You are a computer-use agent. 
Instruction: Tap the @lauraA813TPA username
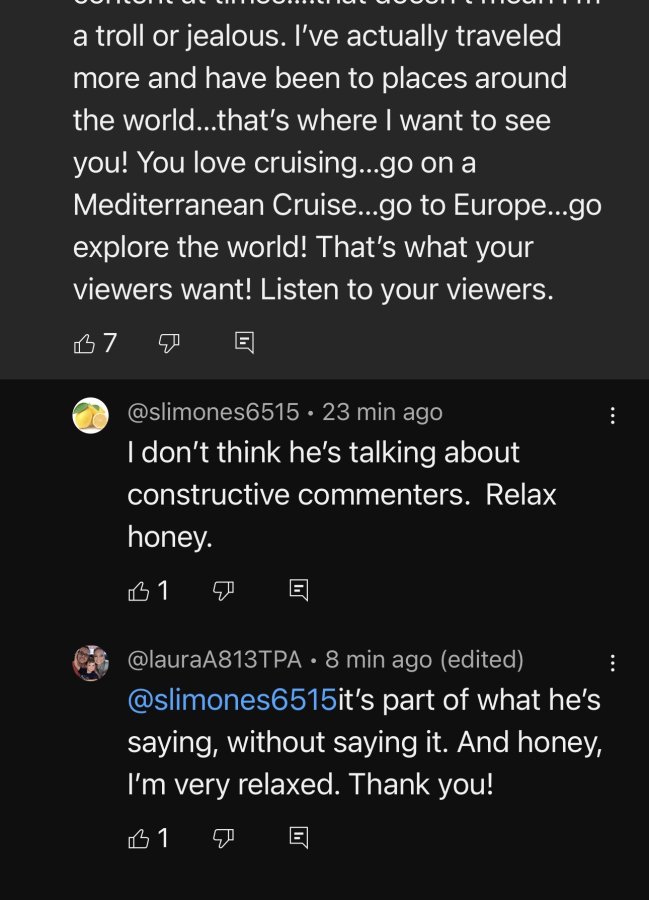pyautogui.click(x=215, y=660)
